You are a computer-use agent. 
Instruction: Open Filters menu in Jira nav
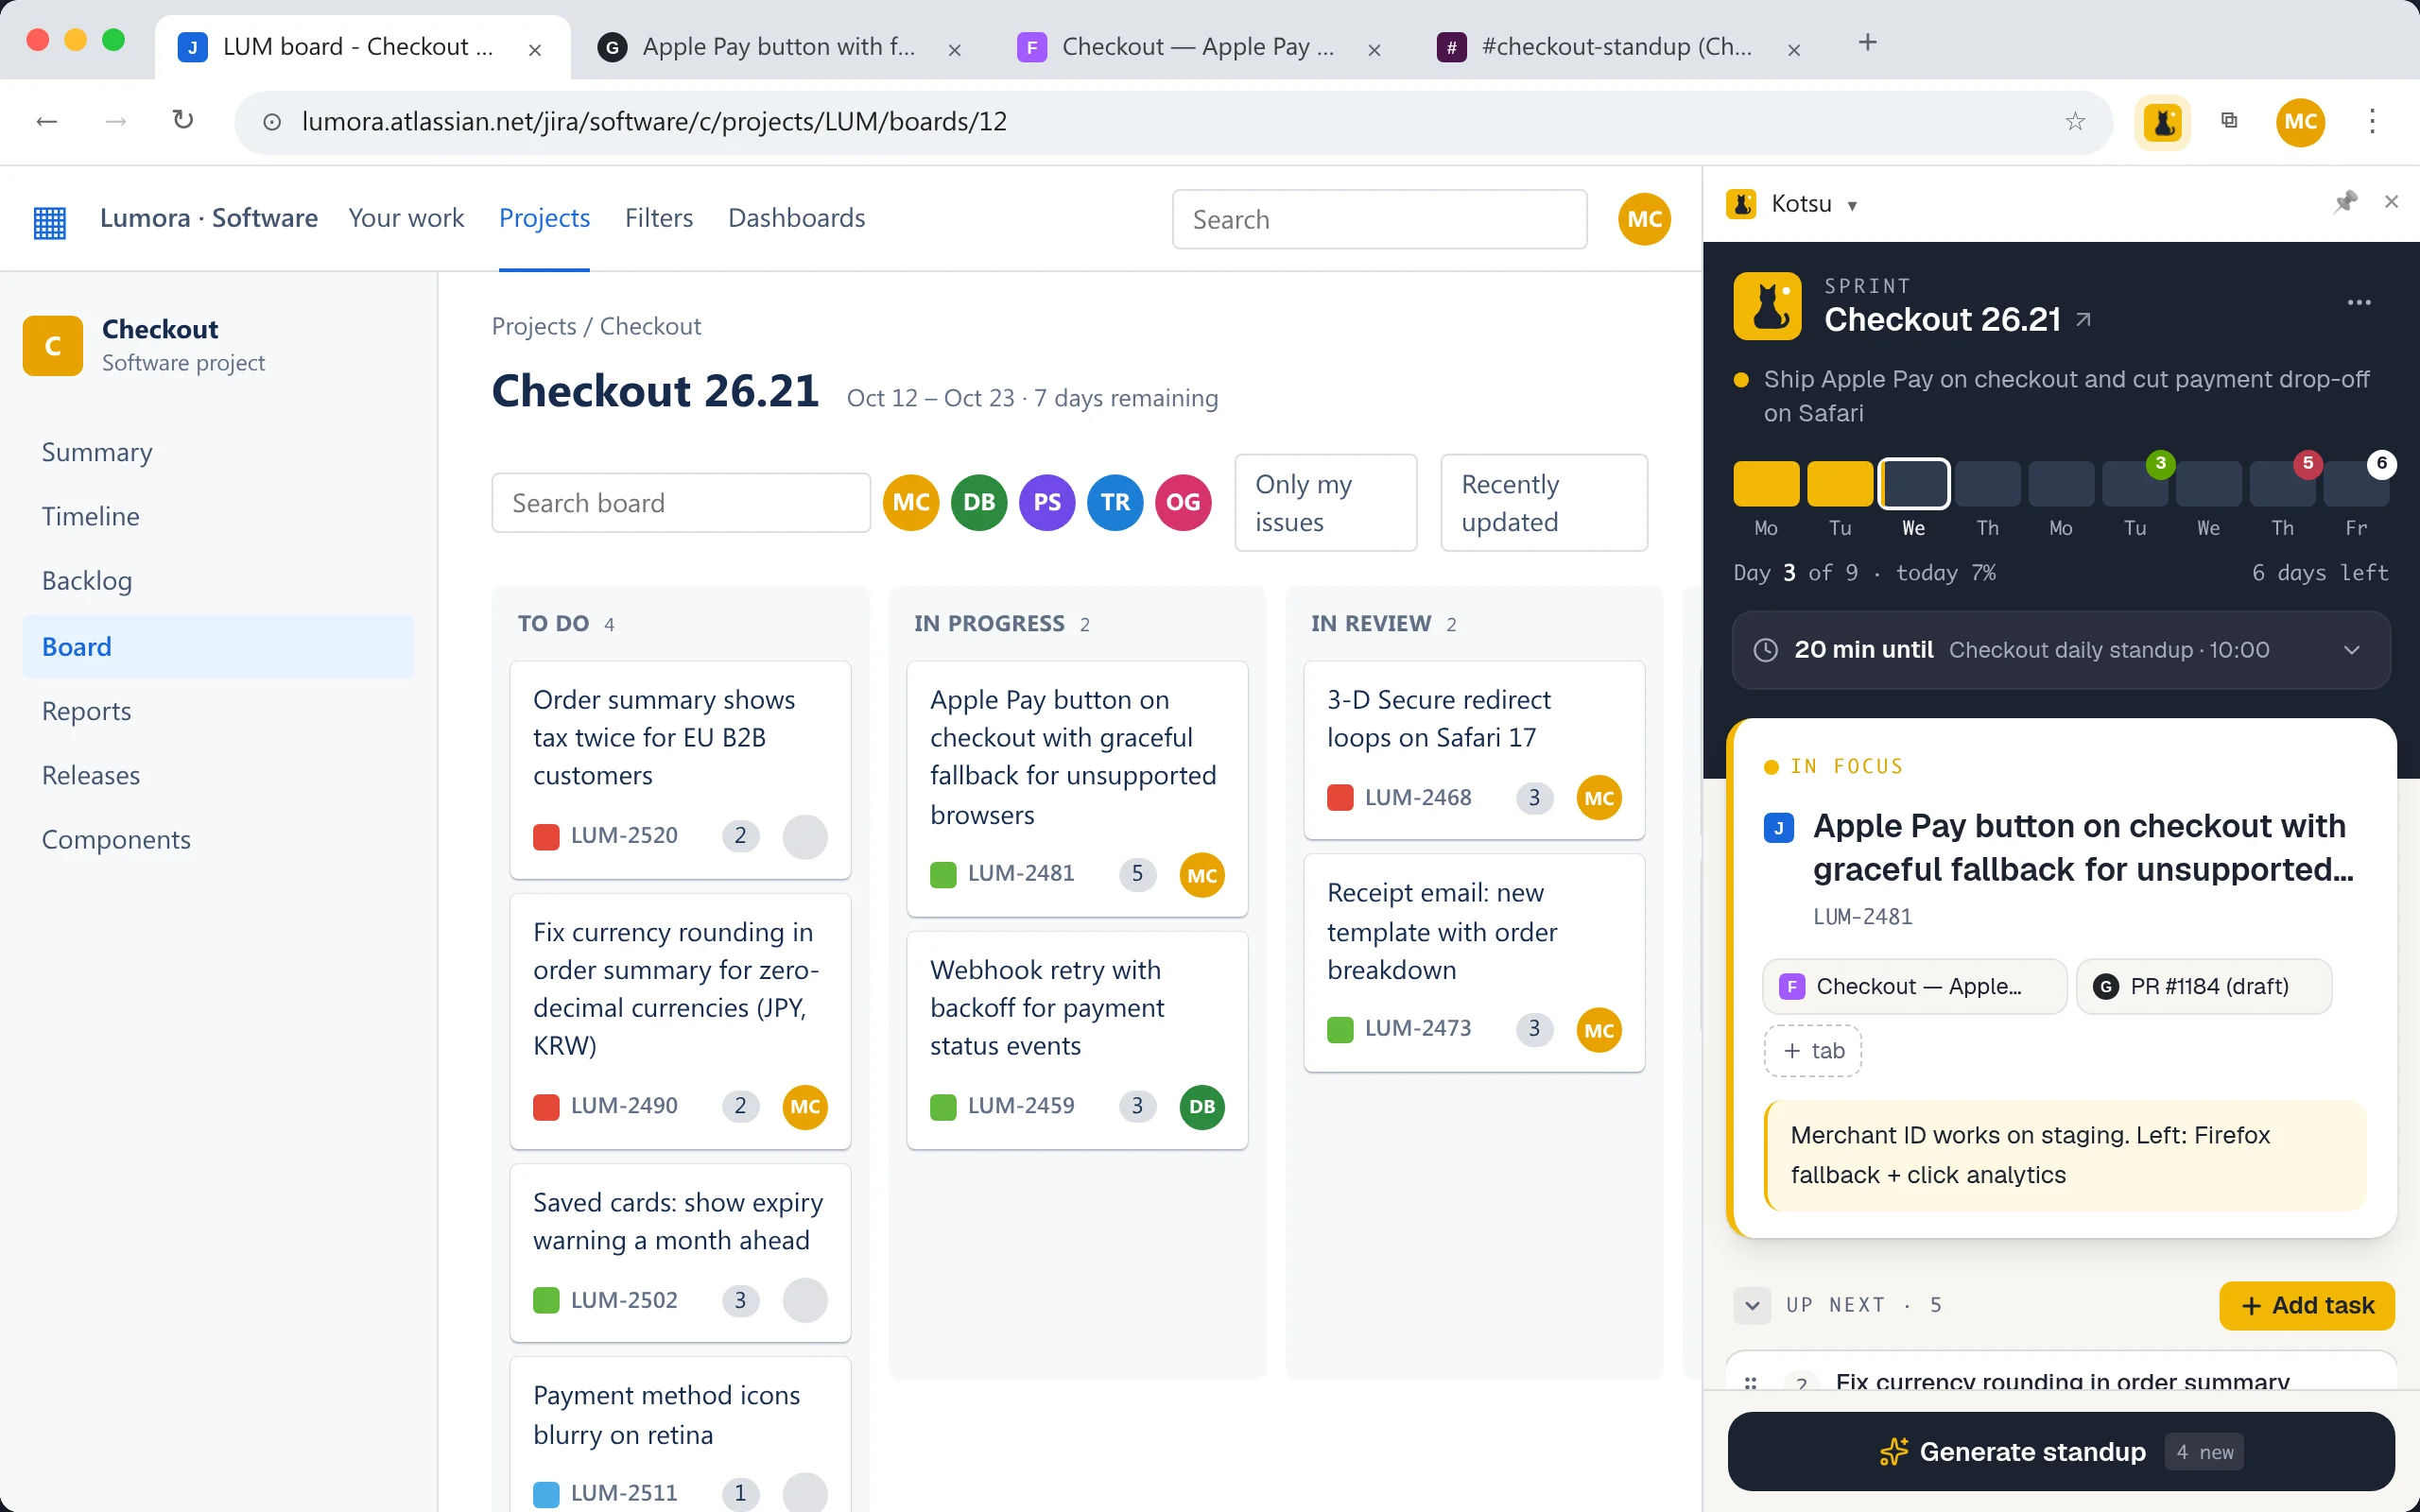point(658,218)
